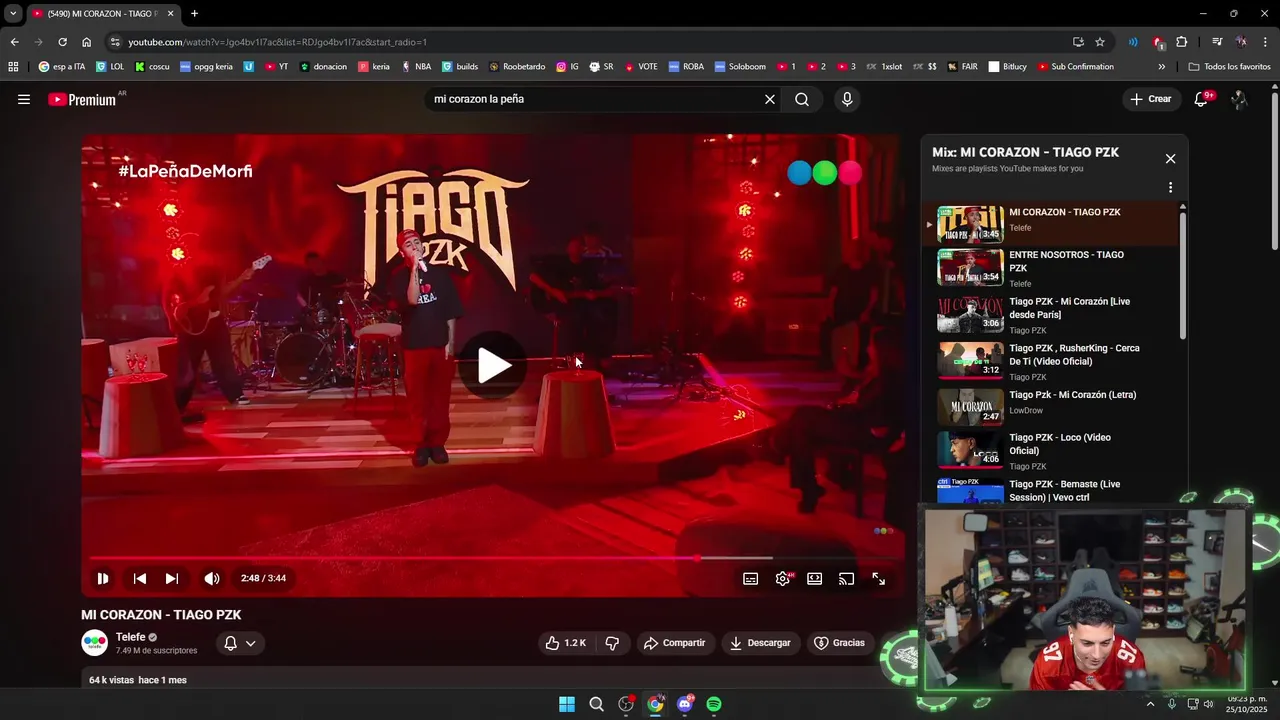The width and height of the screenshot is (1280, 720).
Task: Click the large play button overlay on video
Action: [x=493, y=365]
